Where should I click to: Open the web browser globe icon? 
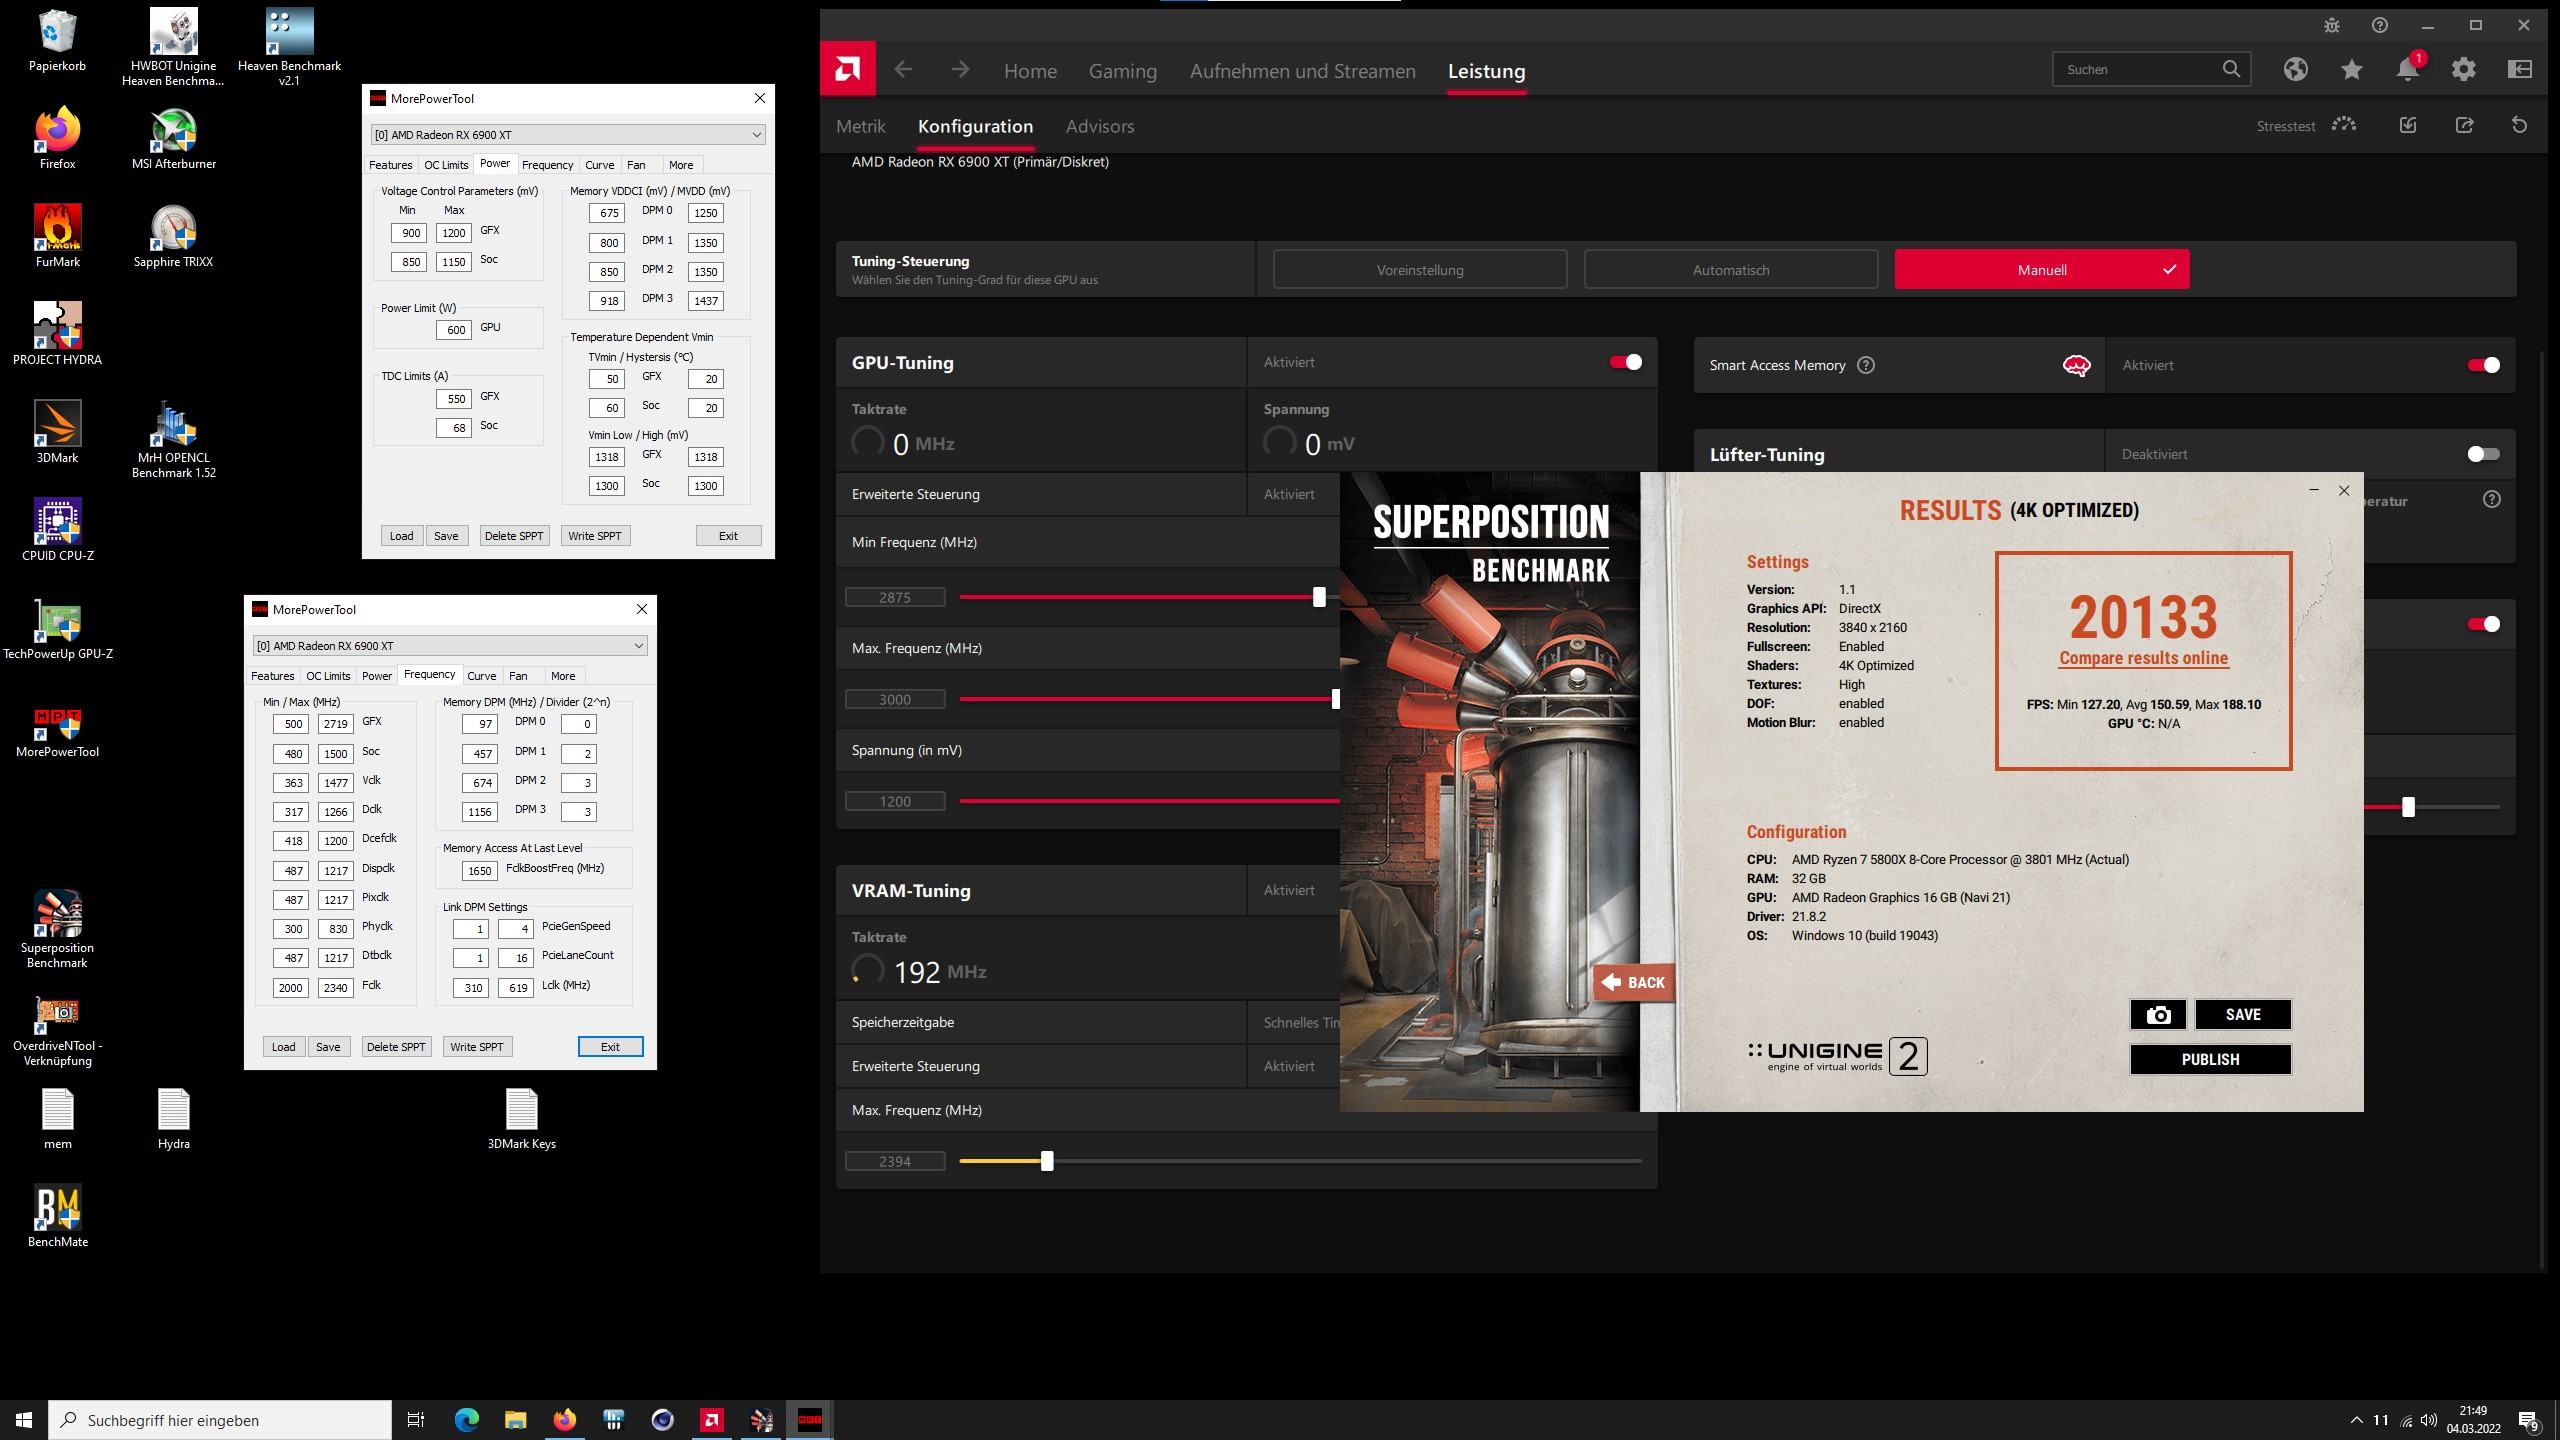pos(2296,69)
